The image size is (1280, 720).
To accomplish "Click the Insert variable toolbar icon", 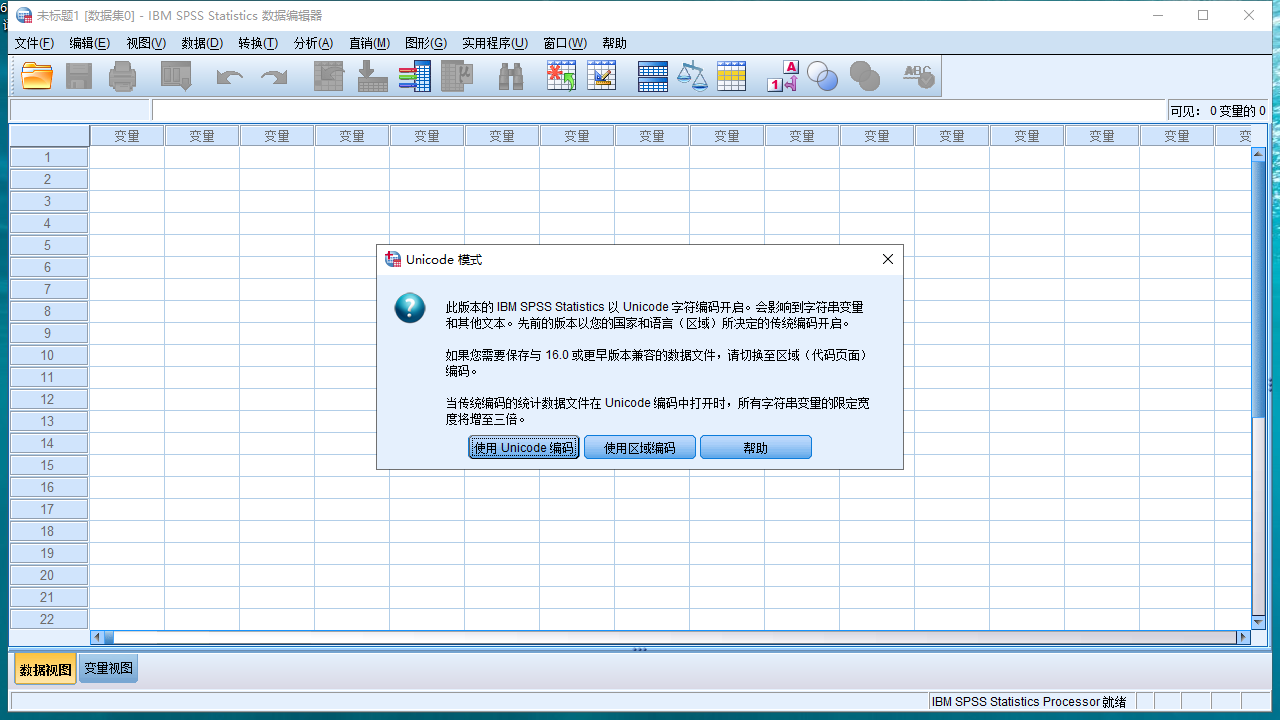I will 601,76.
